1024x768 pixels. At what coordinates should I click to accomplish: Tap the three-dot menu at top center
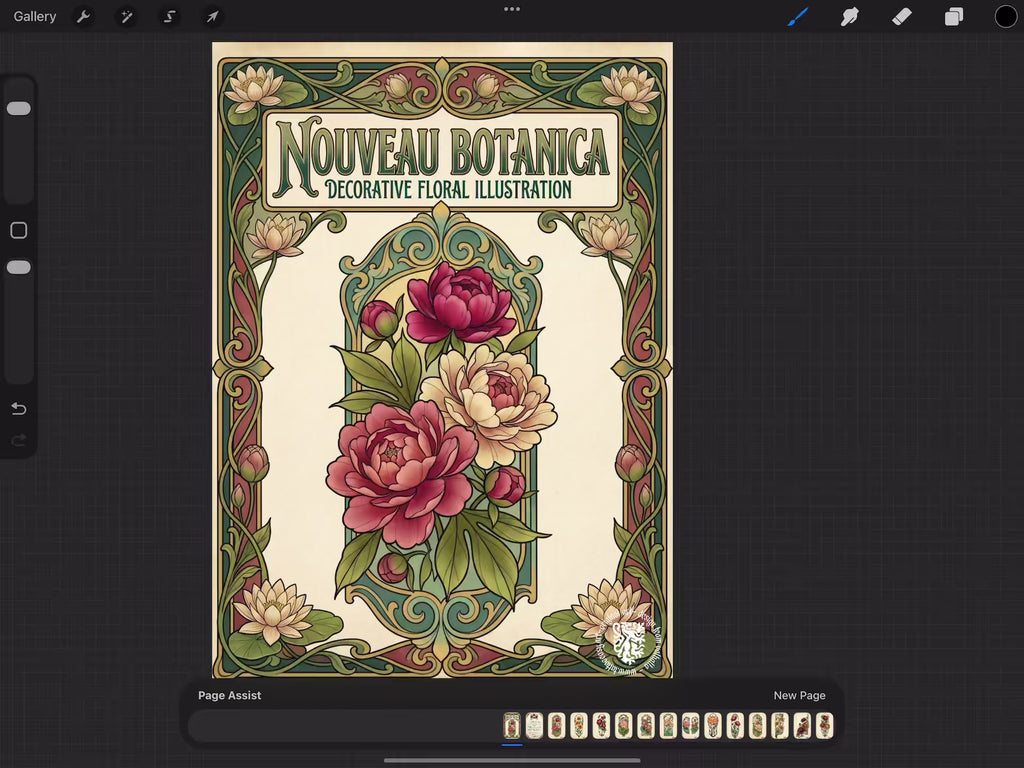(512, 9)
